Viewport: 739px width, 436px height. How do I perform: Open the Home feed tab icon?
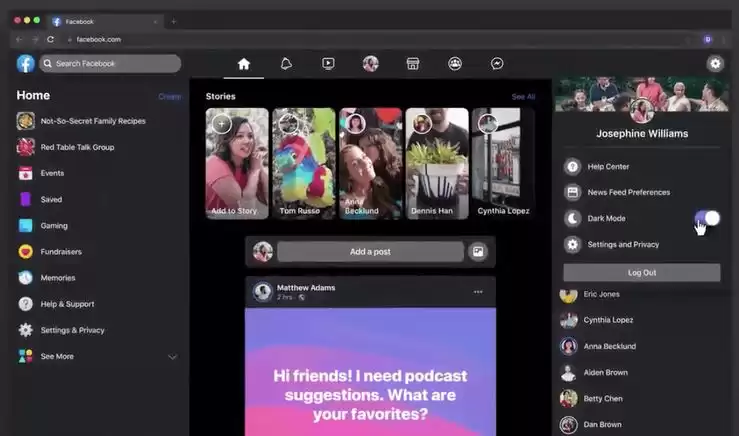[244, 64]
